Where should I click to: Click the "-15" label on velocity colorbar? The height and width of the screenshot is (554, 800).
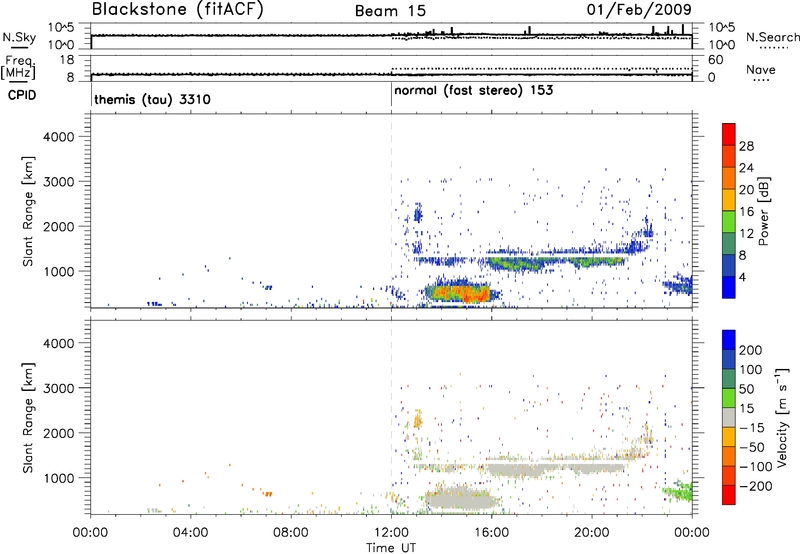pos(752,428)
